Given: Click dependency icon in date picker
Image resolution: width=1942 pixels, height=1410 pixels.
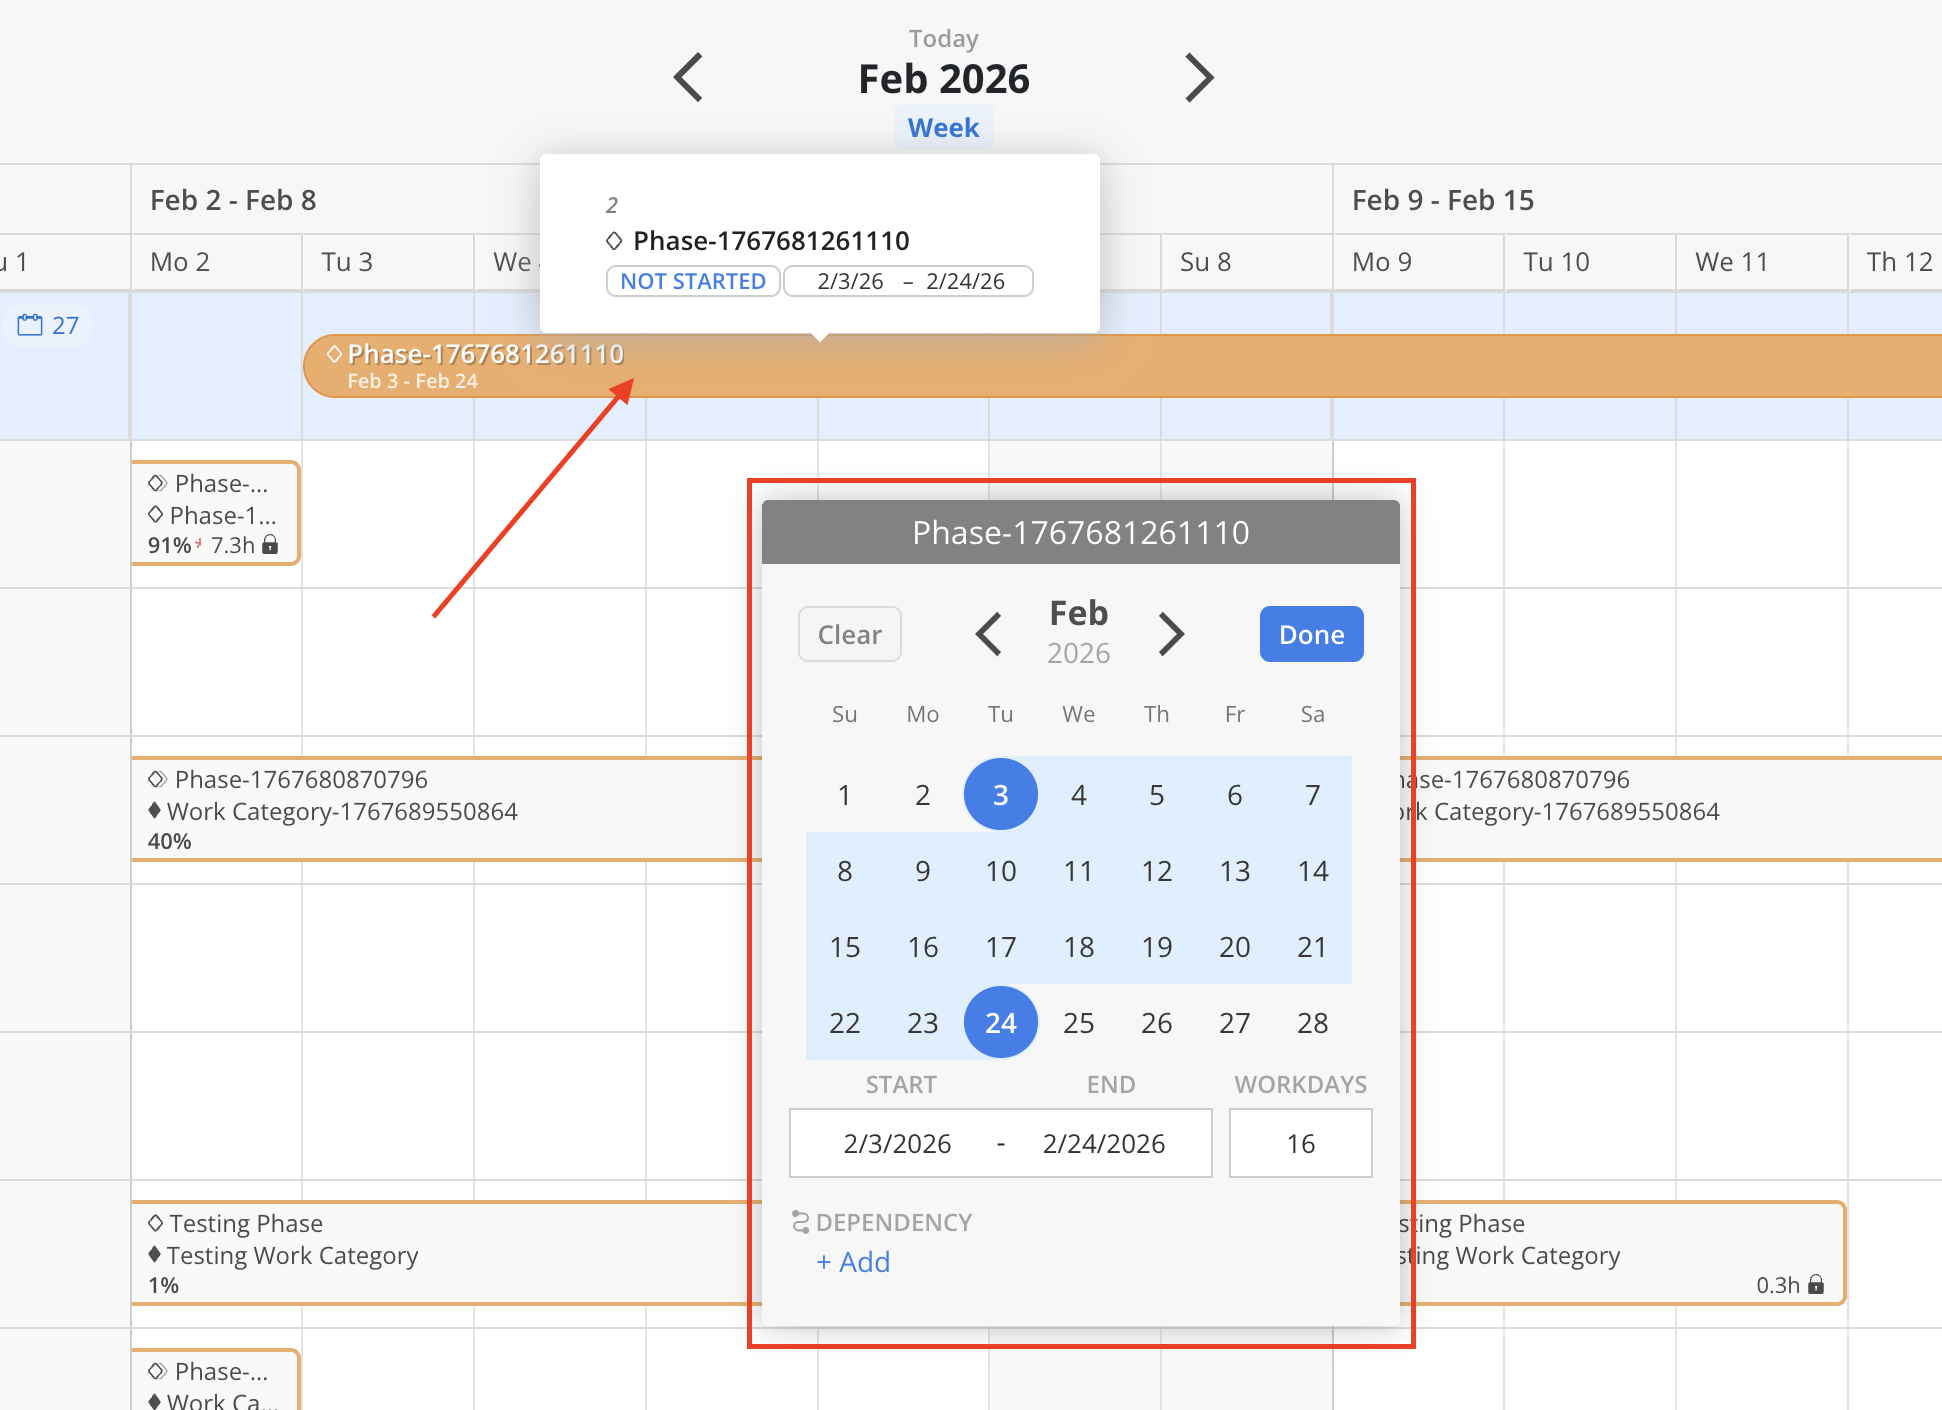Looking at the screenshot, I should [800, 1222].
